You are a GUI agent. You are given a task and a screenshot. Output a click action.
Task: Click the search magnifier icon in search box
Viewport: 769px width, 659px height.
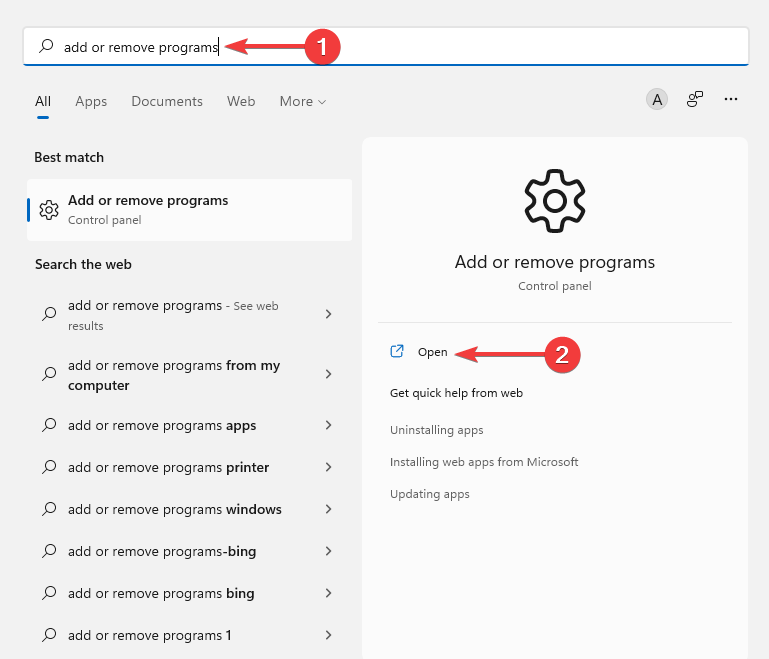[46, 47]
